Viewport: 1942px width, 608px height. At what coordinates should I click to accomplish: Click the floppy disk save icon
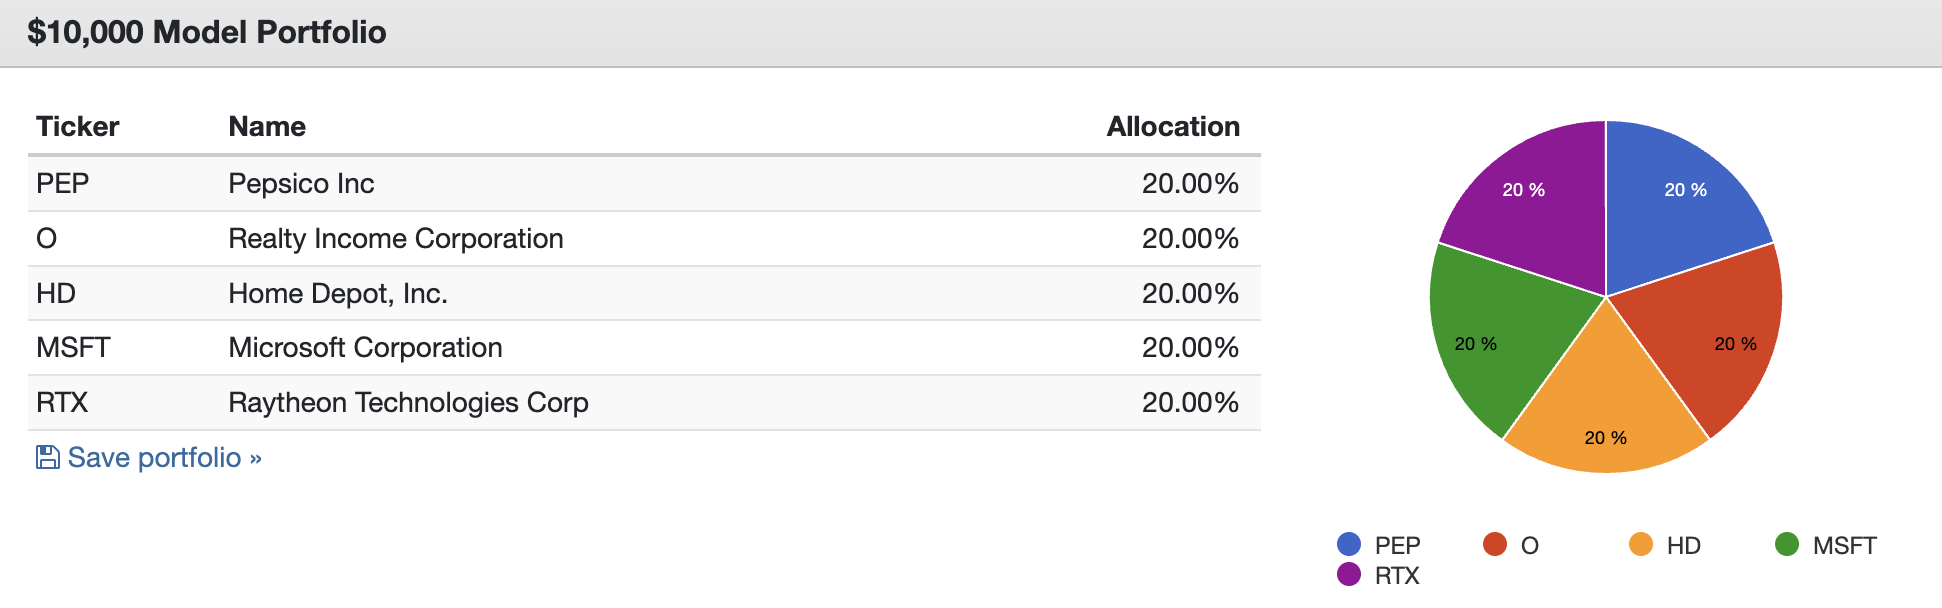[x=47, y=457]
